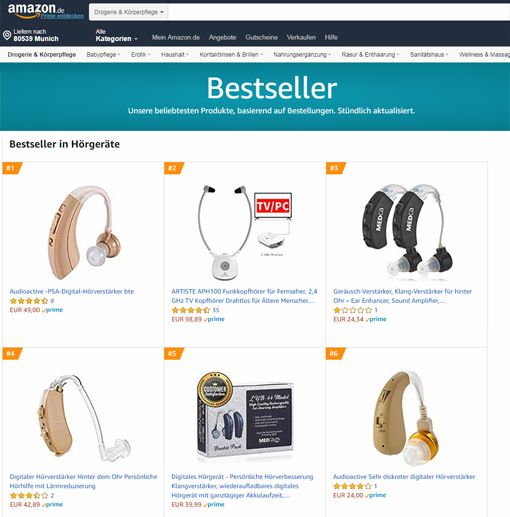Go to Gutscheine in the navigation

pos(261,37)
